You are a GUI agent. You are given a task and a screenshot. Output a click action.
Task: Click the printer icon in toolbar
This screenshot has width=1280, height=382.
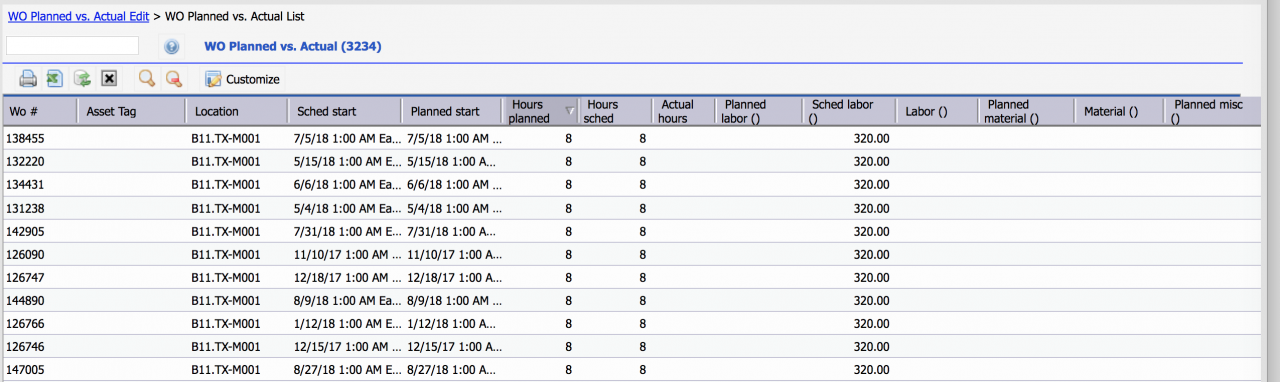tap(28, 79)
